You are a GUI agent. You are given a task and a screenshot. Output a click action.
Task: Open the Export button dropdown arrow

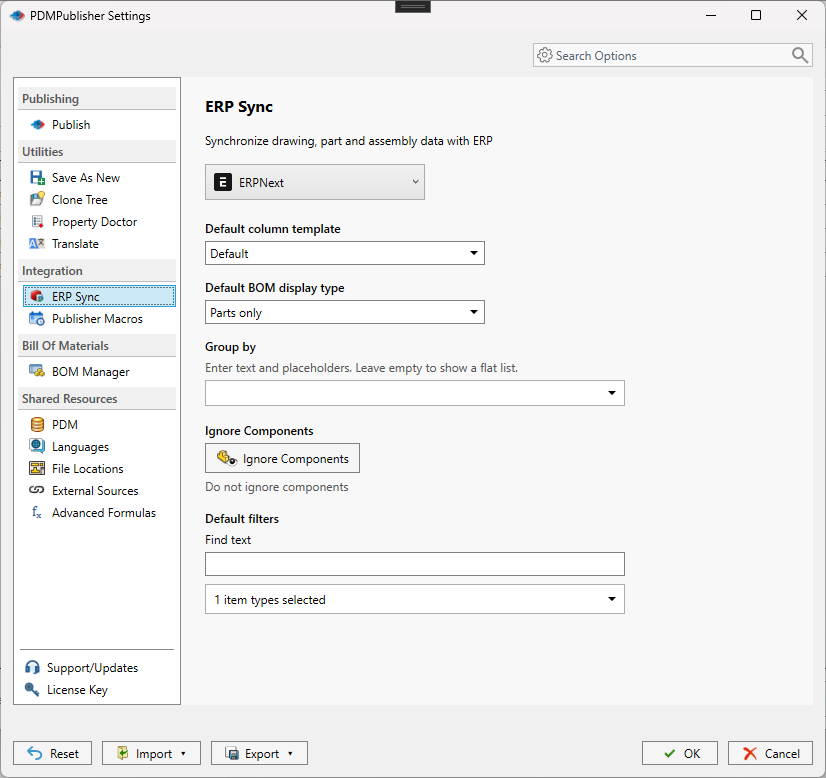click(290, 753)
